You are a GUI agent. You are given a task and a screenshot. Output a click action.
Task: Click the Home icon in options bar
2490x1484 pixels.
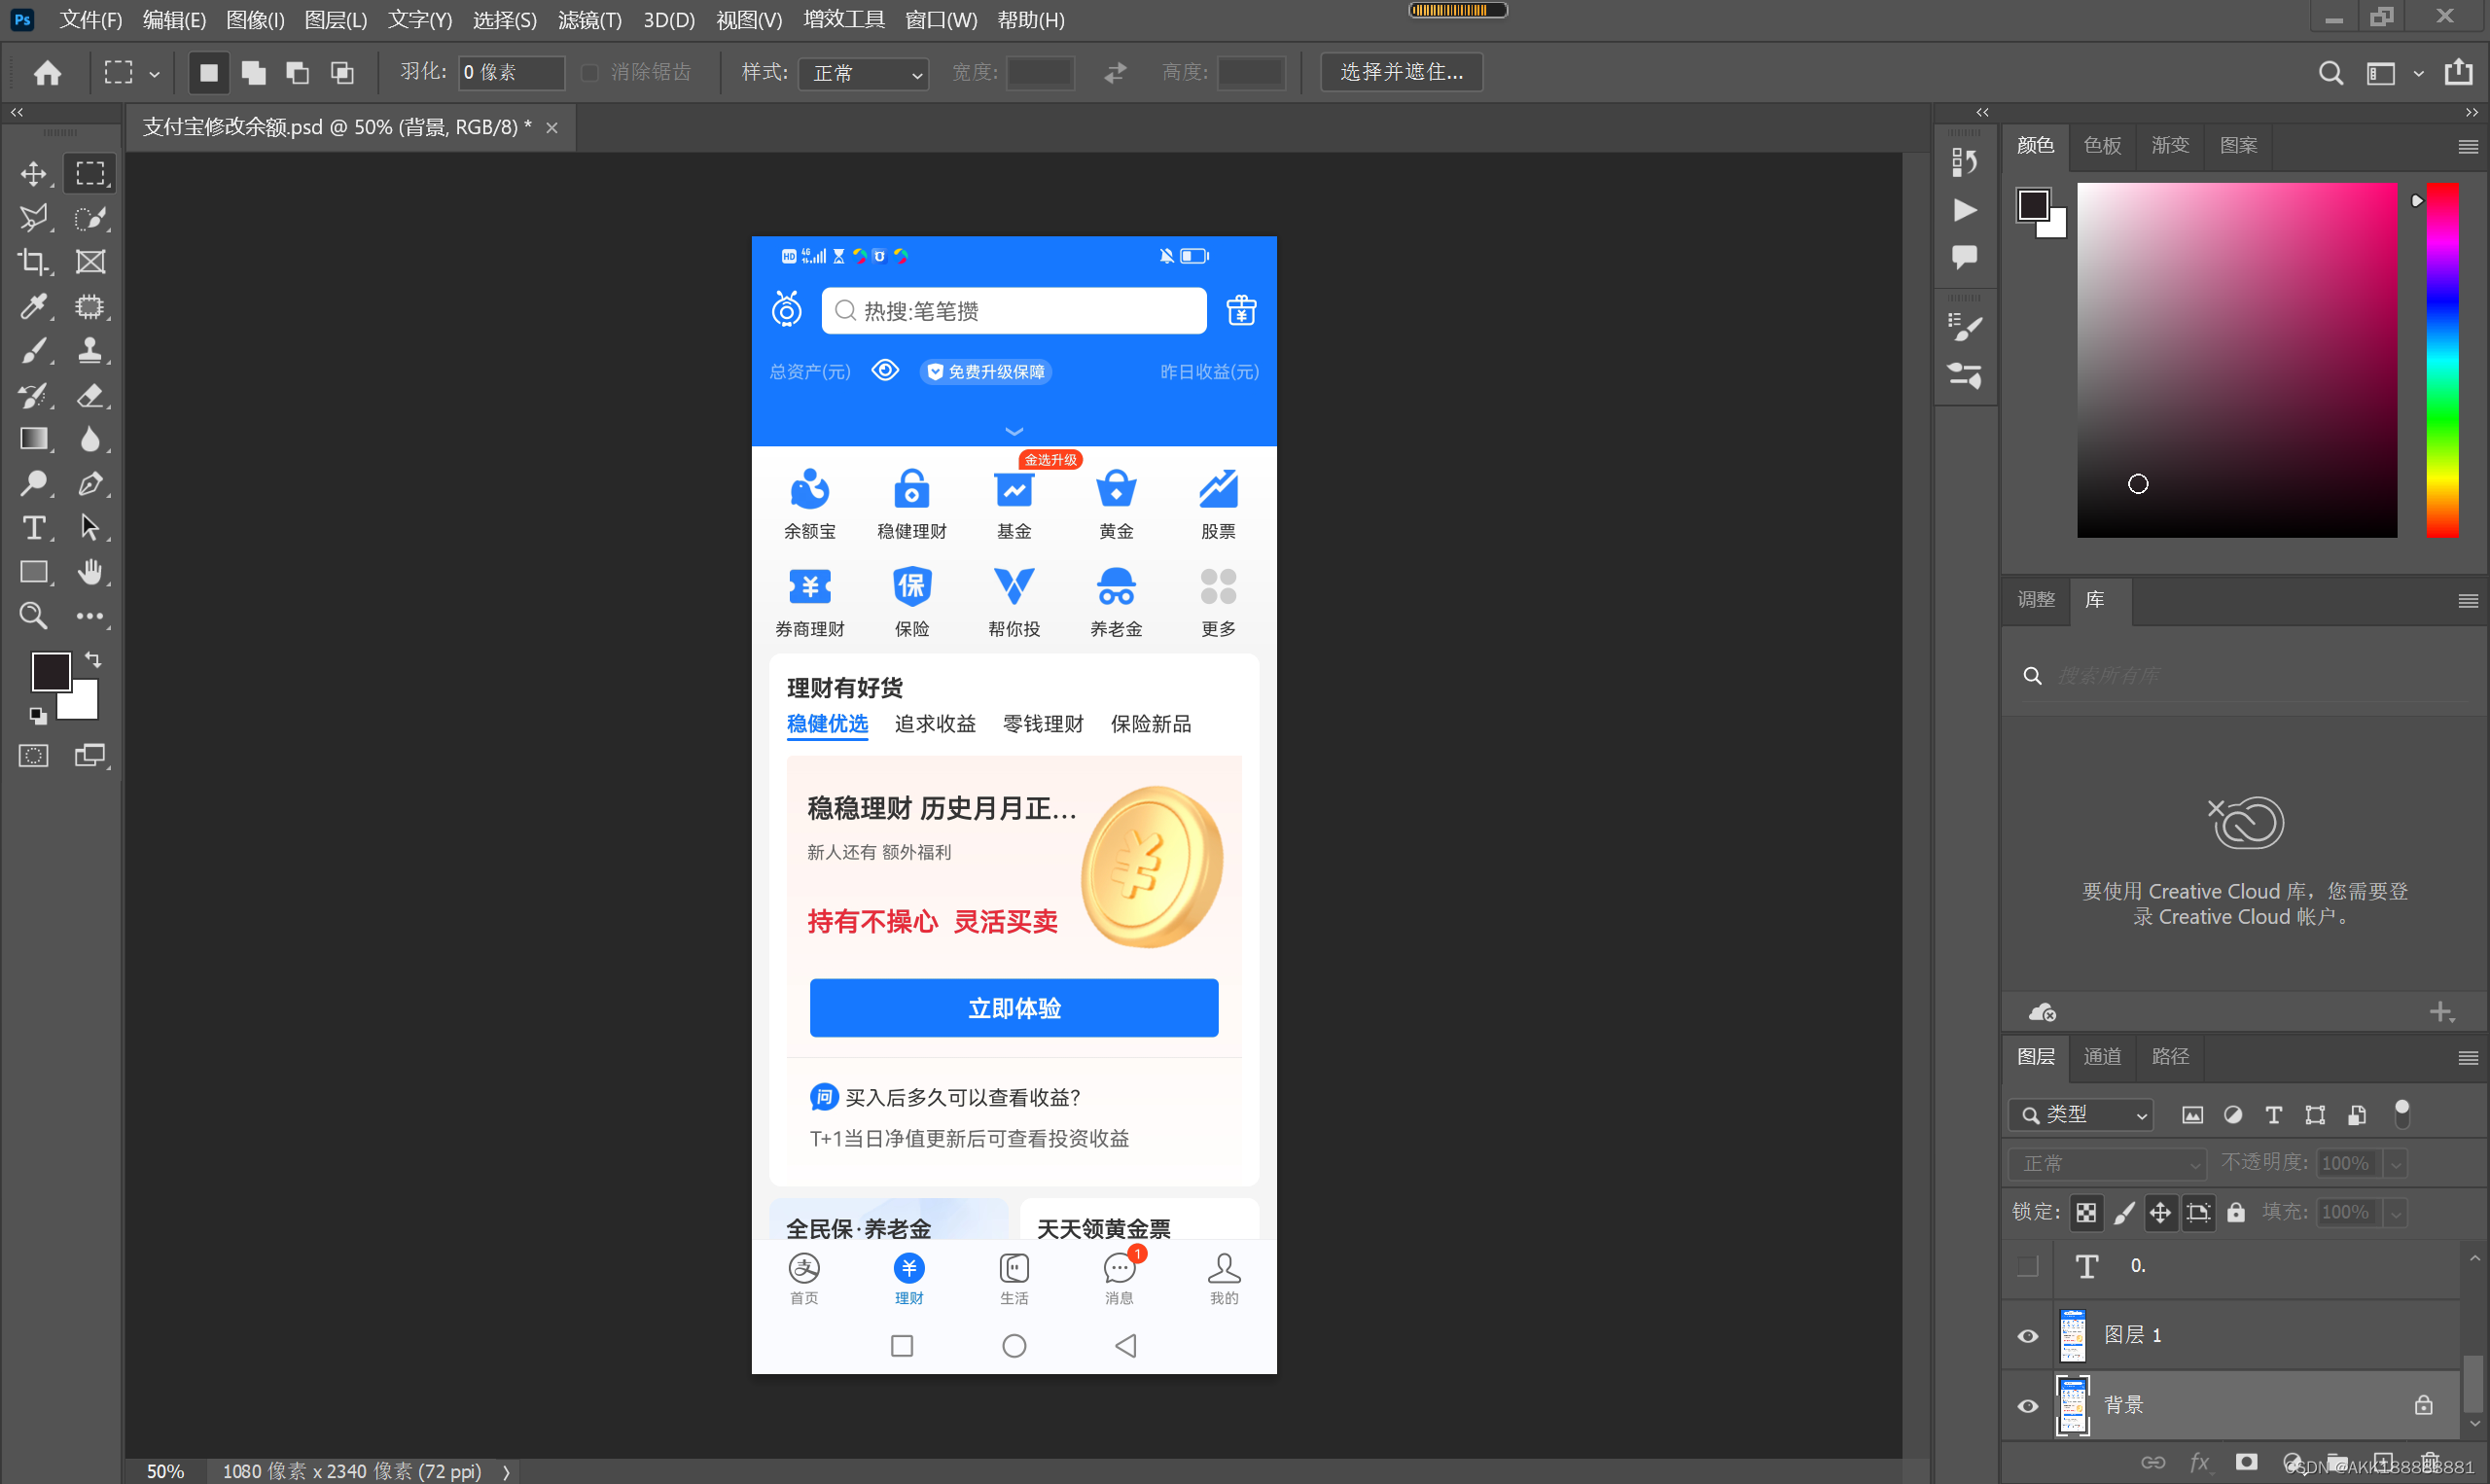47,73
